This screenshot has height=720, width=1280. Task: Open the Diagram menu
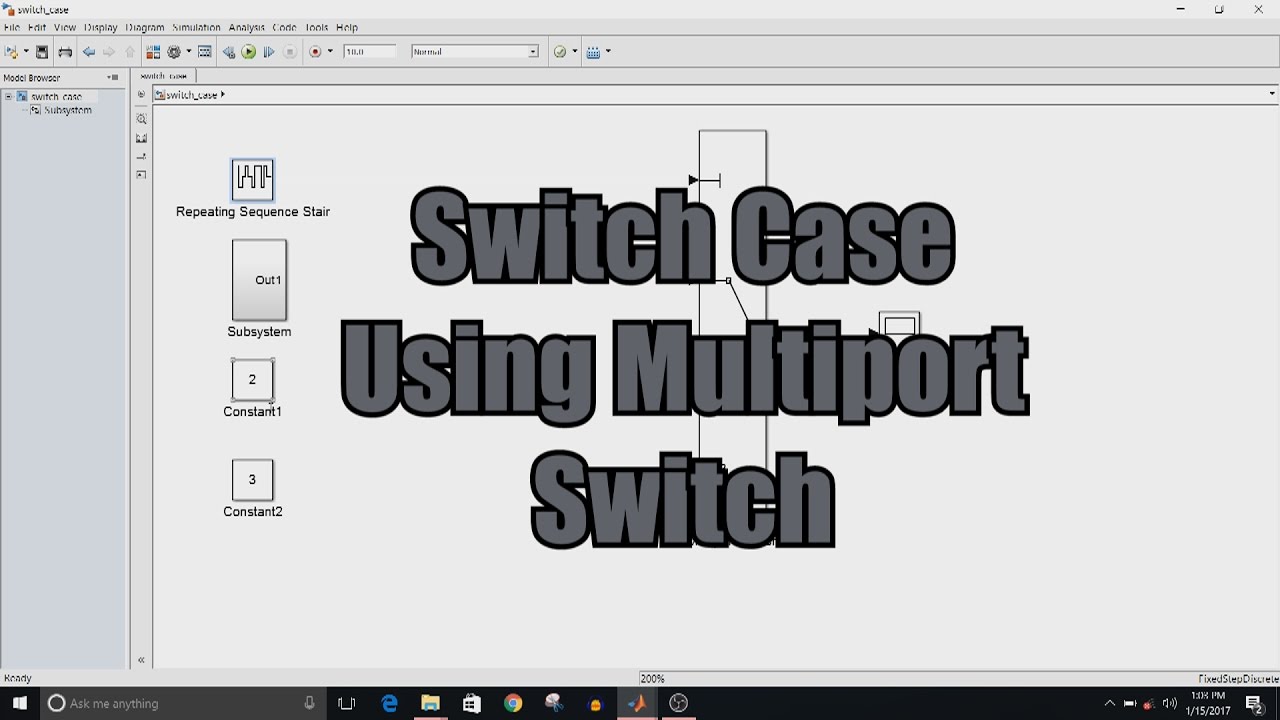[x=145, y=27]
